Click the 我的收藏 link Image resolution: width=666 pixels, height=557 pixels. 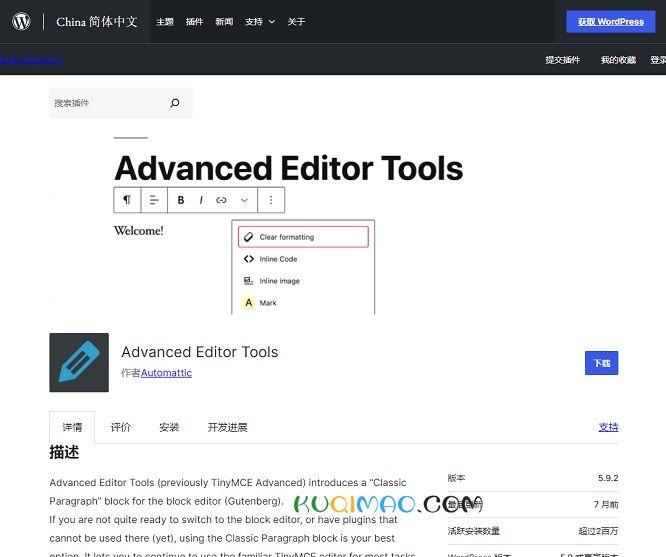[618, 60]
